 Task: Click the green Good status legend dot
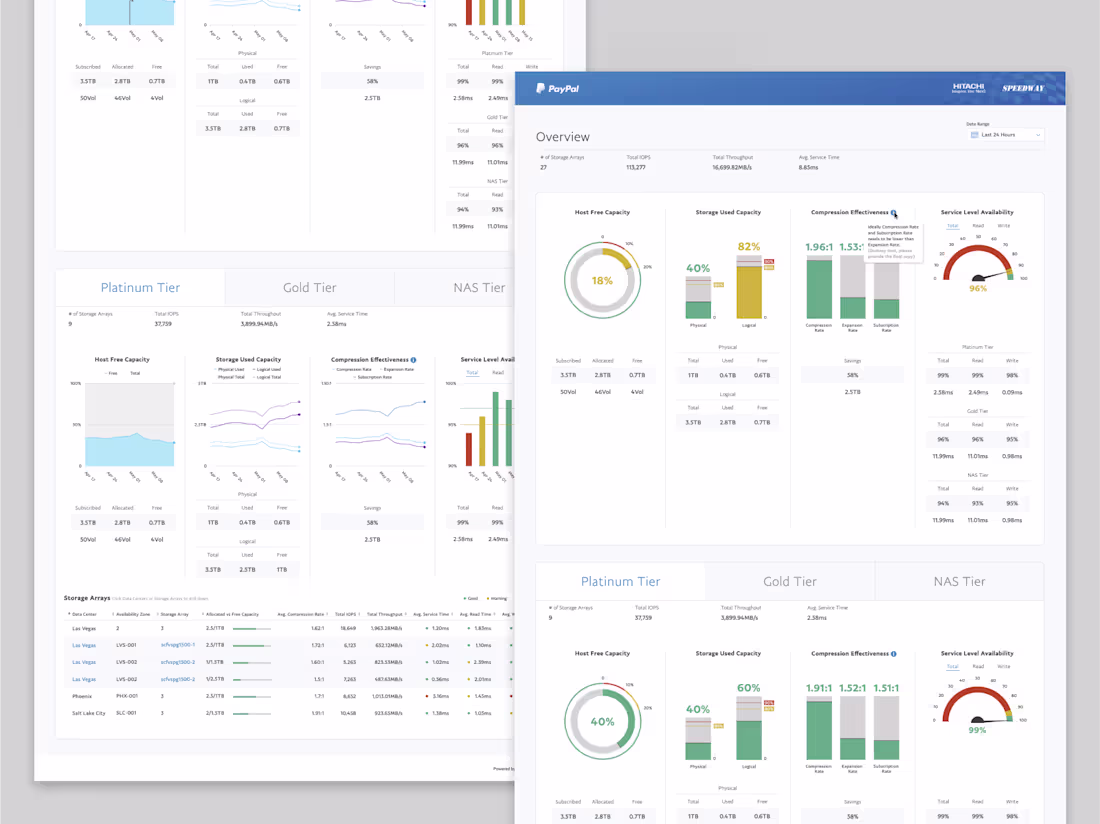point(465,597)
